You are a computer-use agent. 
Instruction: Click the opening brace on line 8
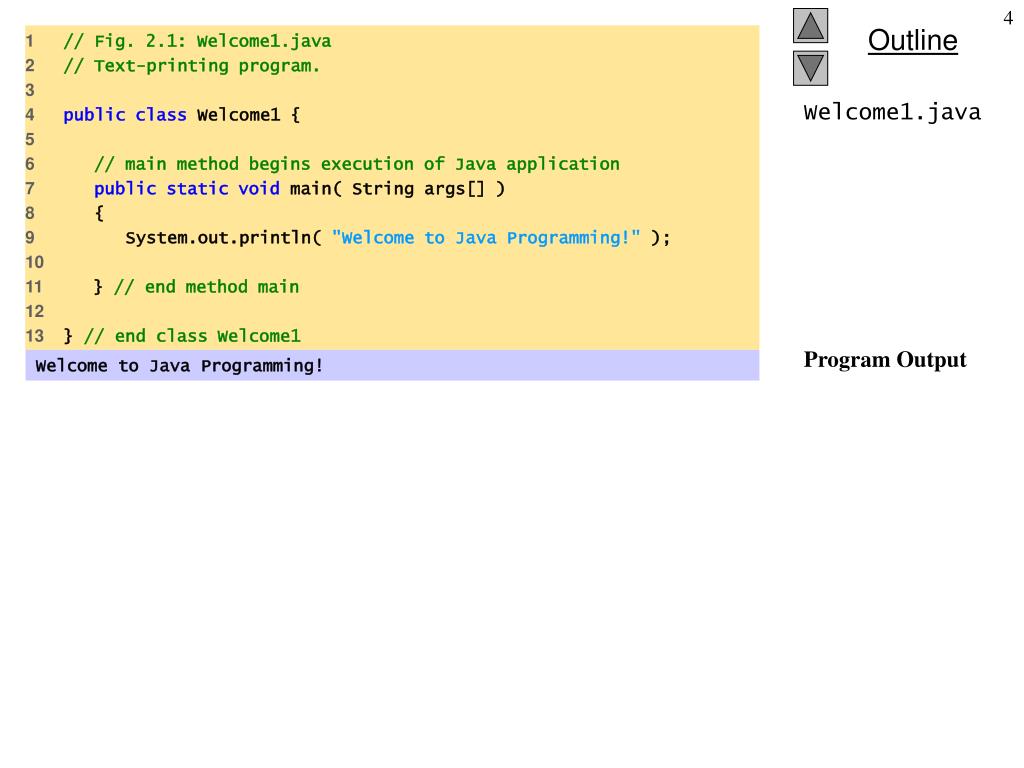pyautogui.click(x=99, y=213)
